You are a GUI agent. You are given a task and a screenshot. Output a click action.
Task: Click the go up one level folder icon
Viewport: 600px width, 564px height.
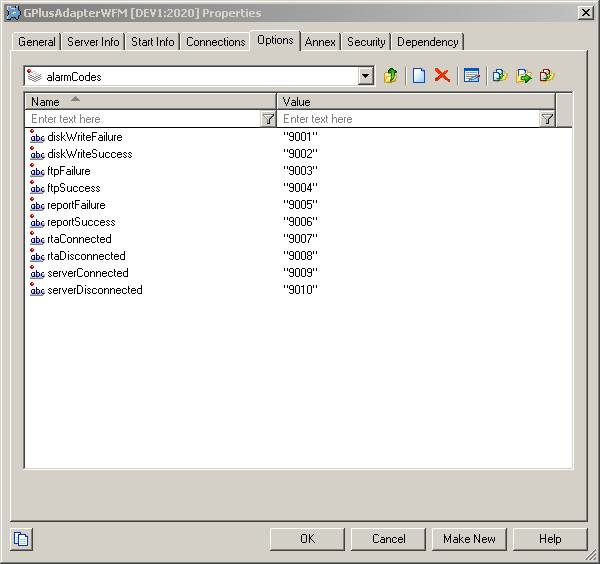(391, 75)
